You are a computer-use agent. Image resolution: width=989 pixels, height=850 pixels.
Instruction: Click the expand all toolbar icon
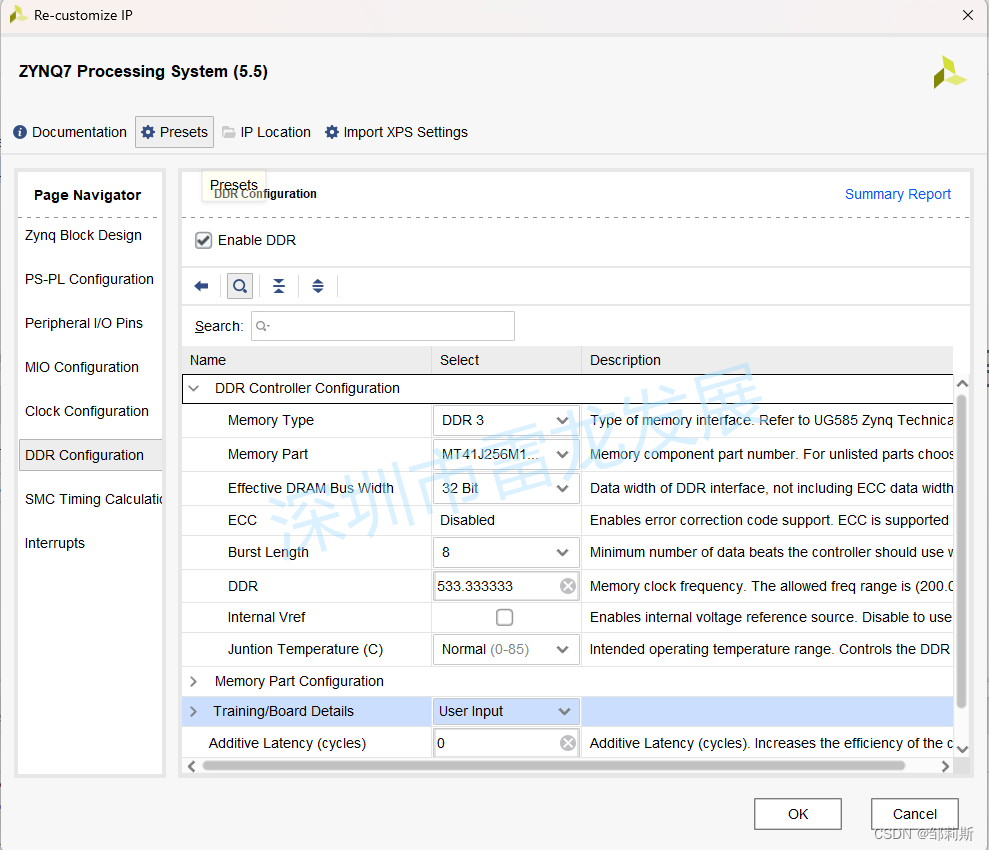coord(318,286)
